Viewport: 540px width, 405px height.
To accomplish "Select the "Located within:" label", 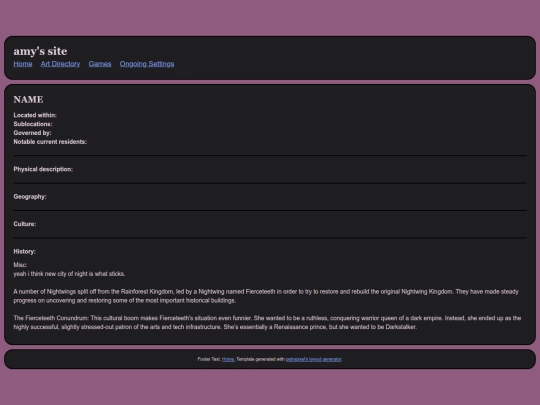I will tap(35, 115).
